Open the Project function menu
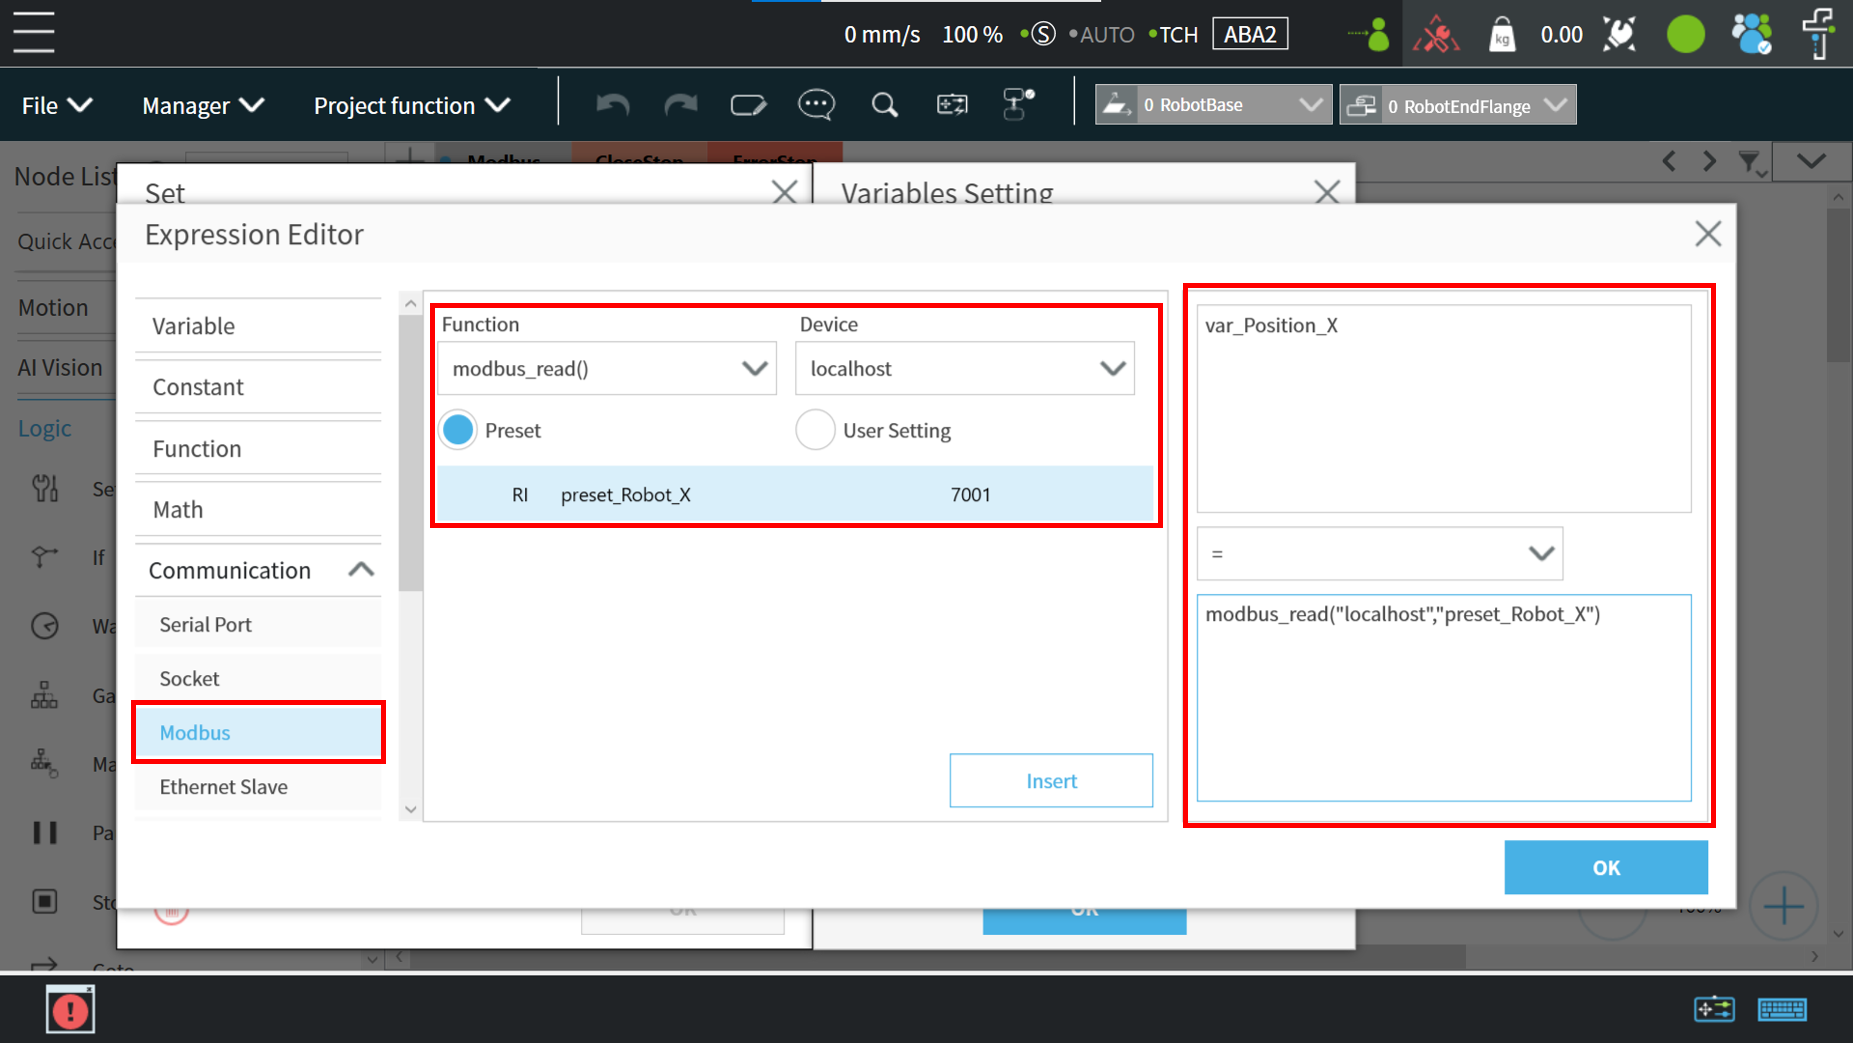The width and height of the screenshot is (1853, 1043). (x=411, y=105)
